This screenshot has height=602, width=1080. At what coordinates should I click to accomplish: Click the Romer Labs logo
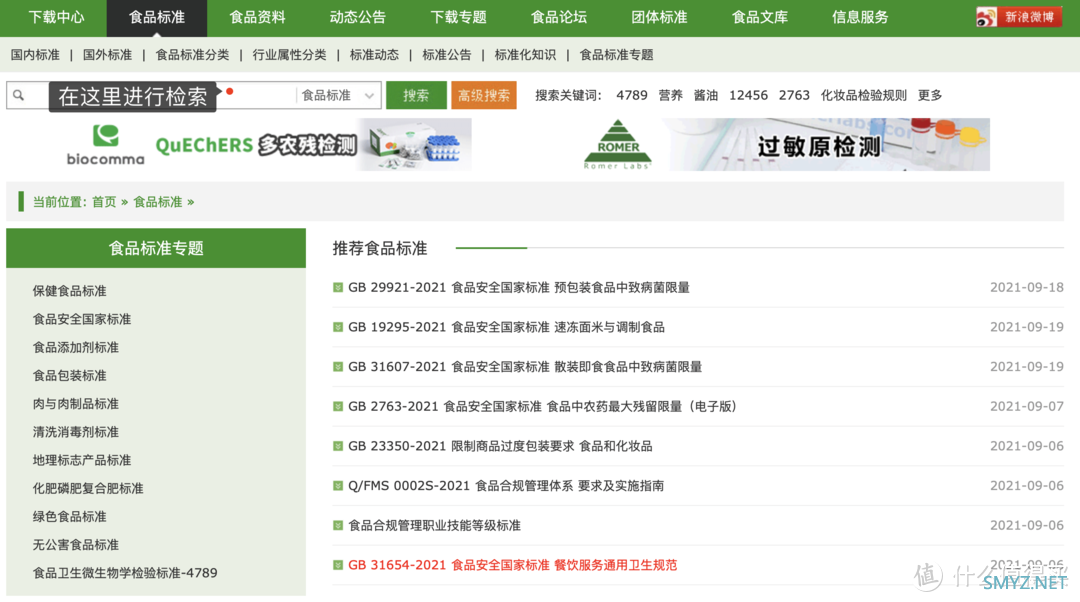tap(617, 145)
